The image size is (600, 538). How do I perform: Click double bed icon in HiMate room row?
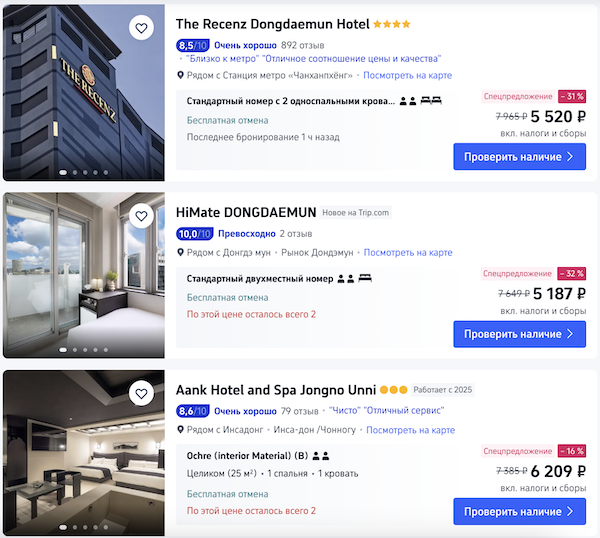click(x=365, y=278)
